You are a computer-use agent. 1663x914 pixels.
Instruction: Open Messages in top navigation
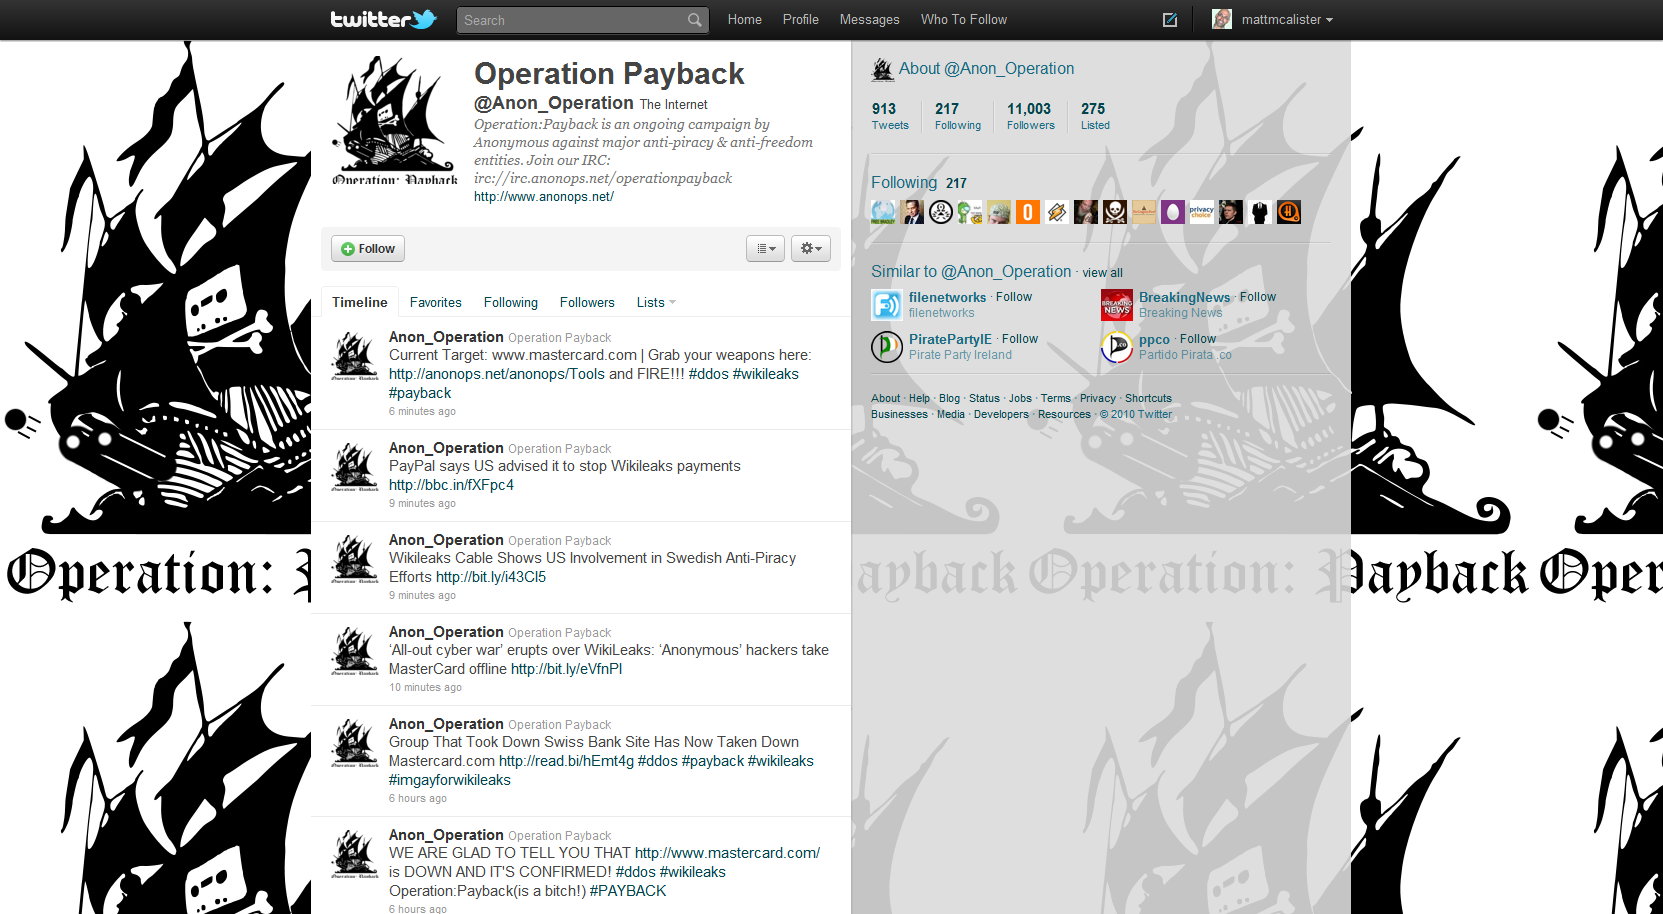tap(869, 19)
